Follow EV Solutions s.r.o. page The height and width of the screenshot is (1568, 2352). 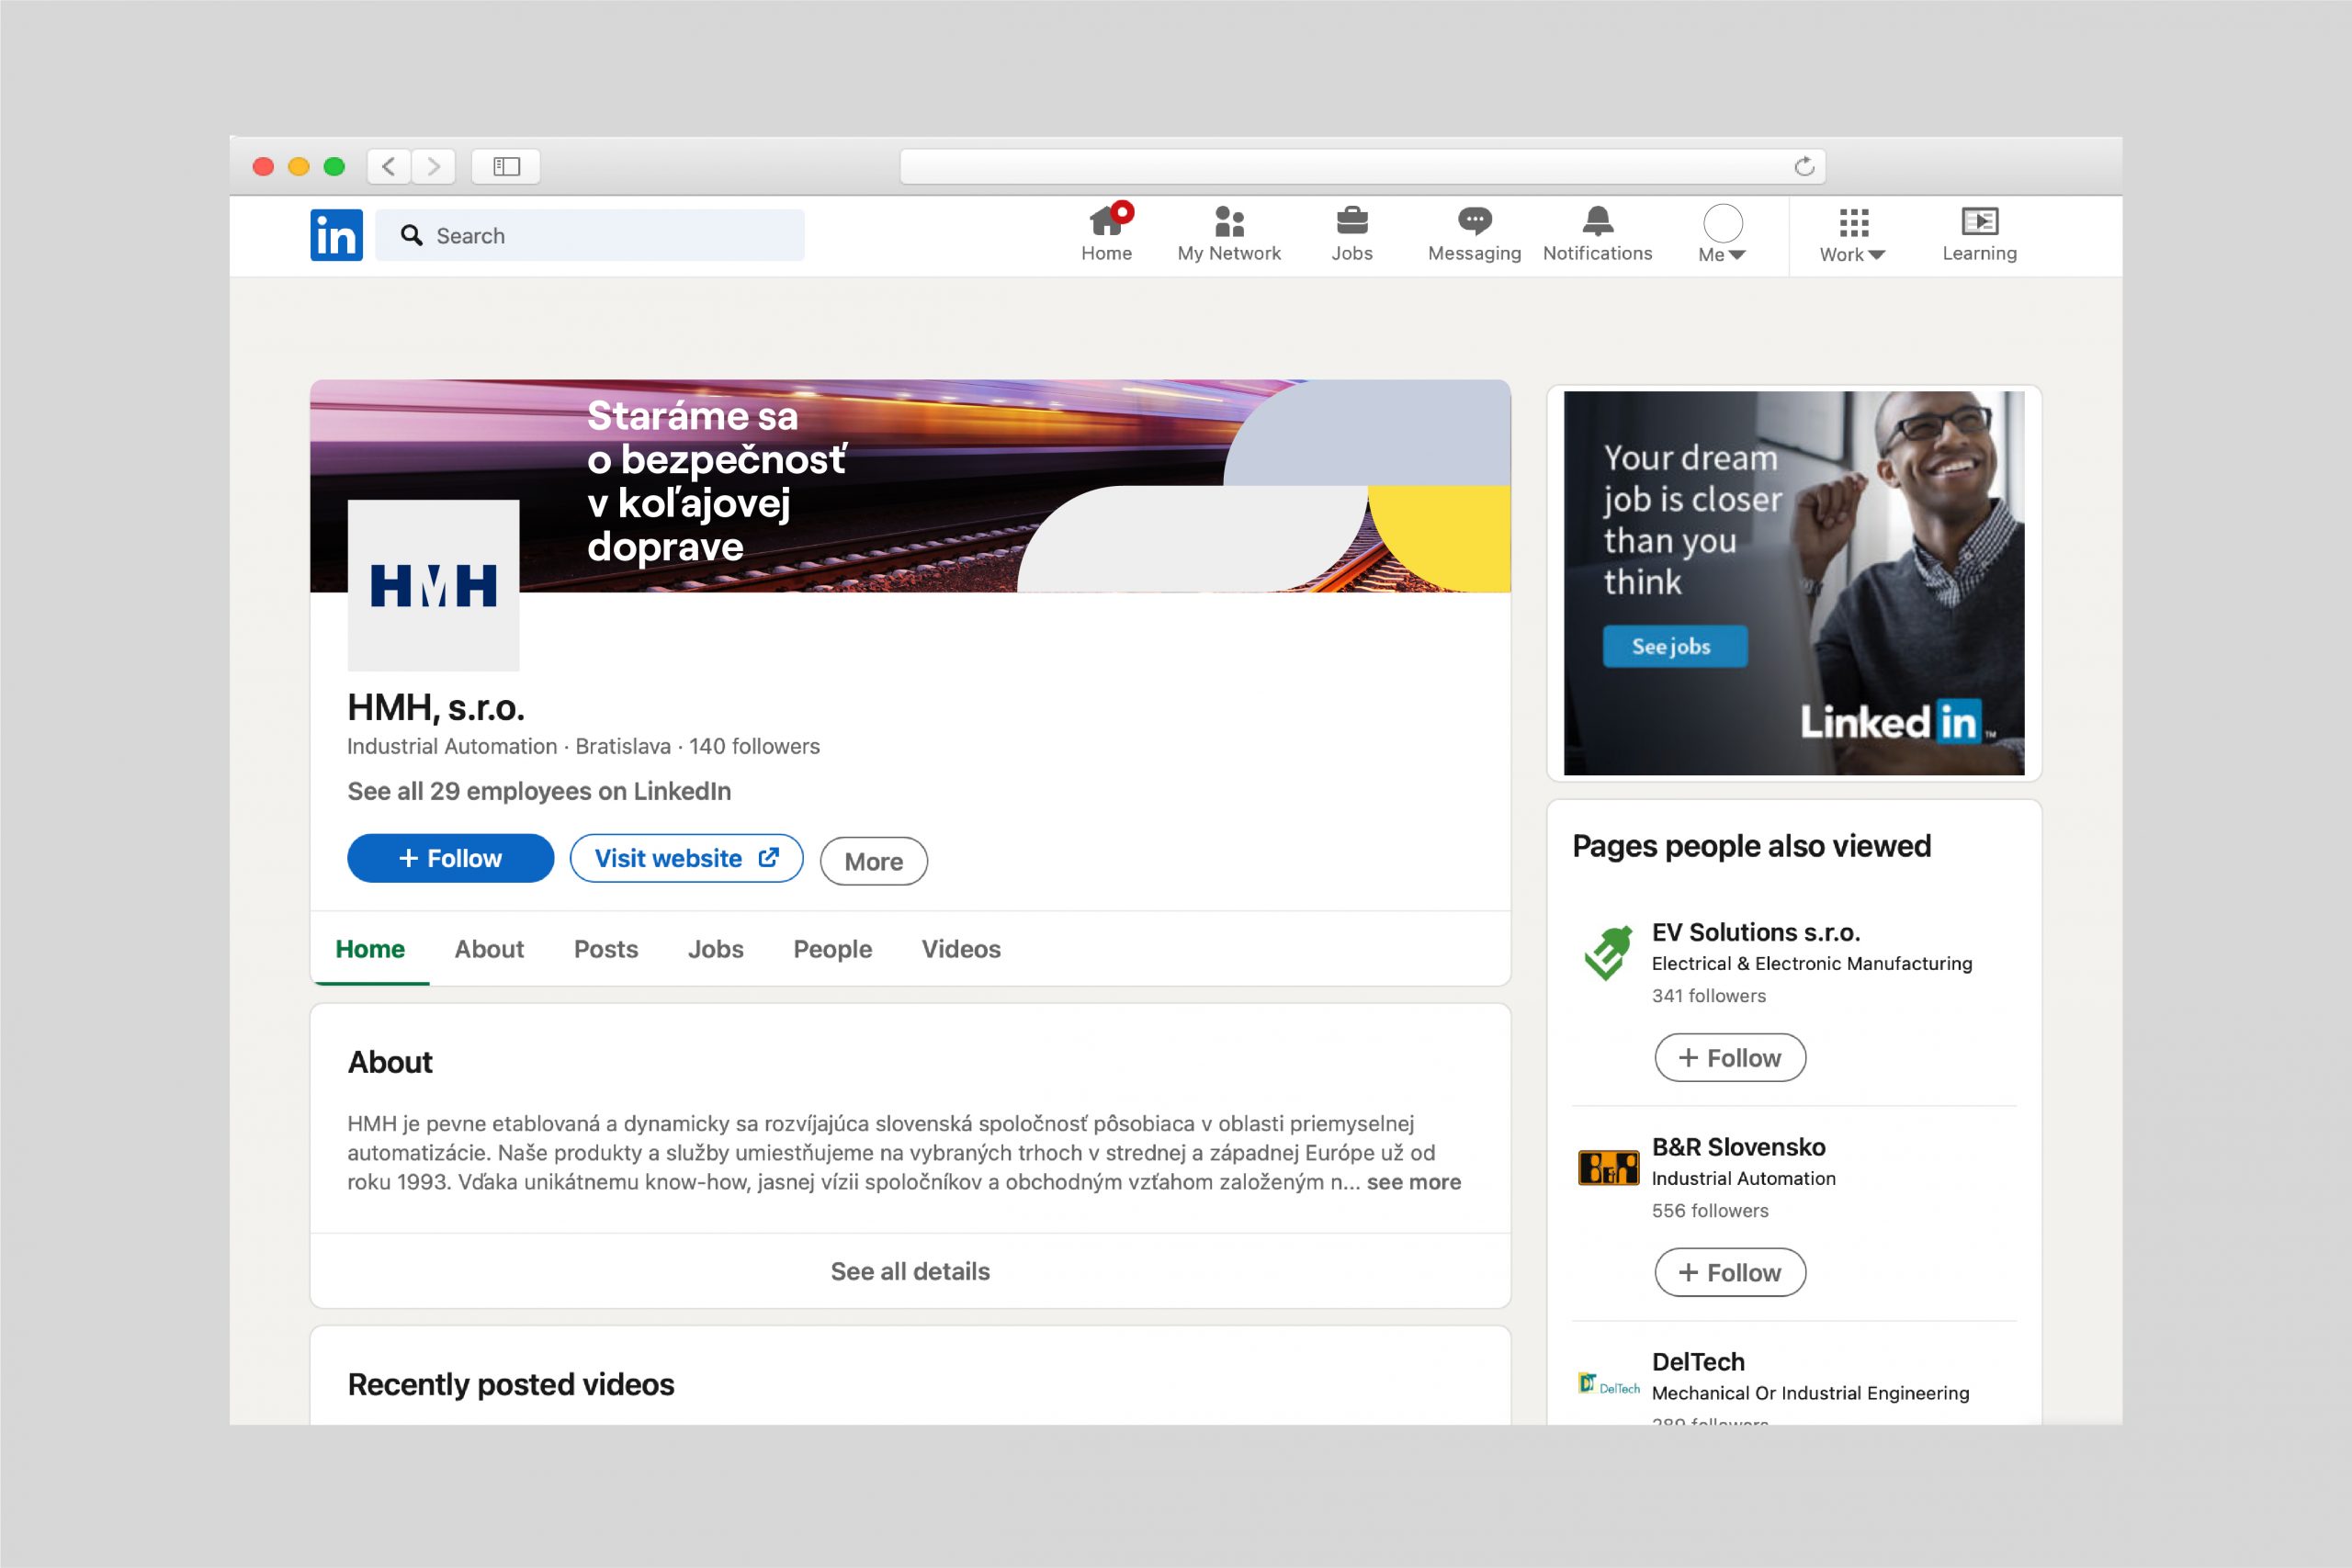click(x=1729, y=1058)
